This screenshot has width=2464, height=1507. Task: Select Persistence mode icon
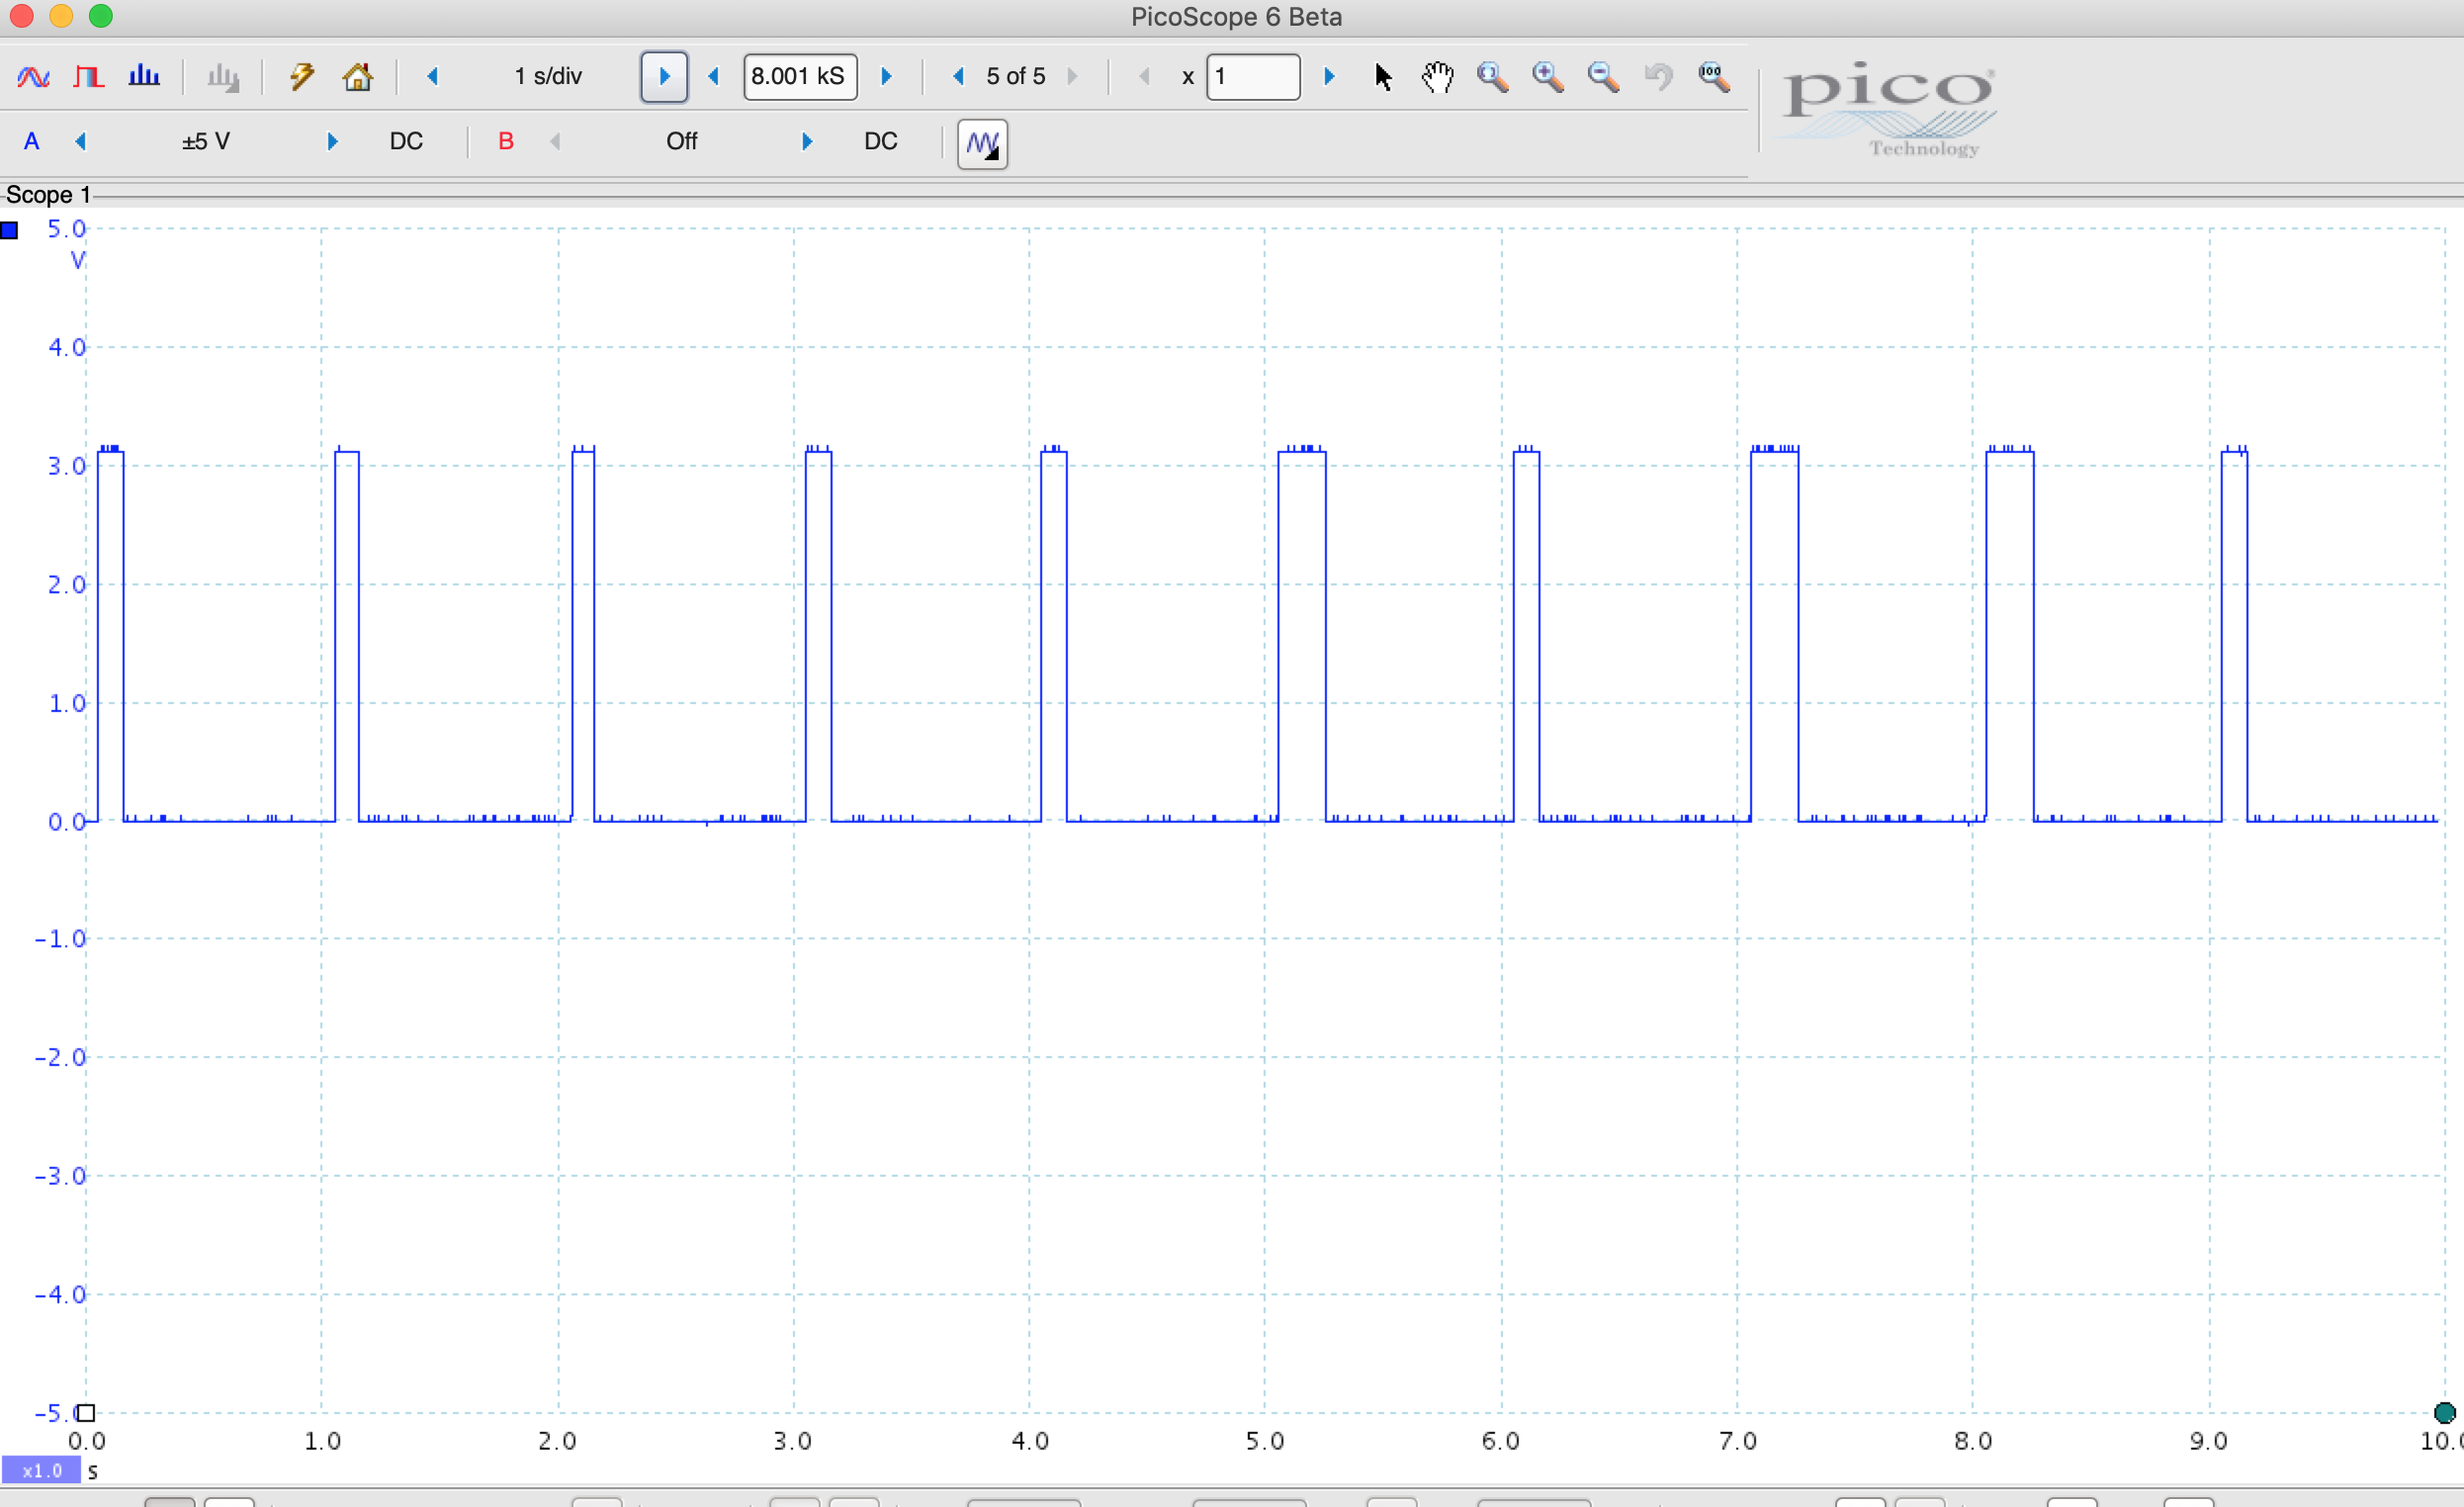89,77
